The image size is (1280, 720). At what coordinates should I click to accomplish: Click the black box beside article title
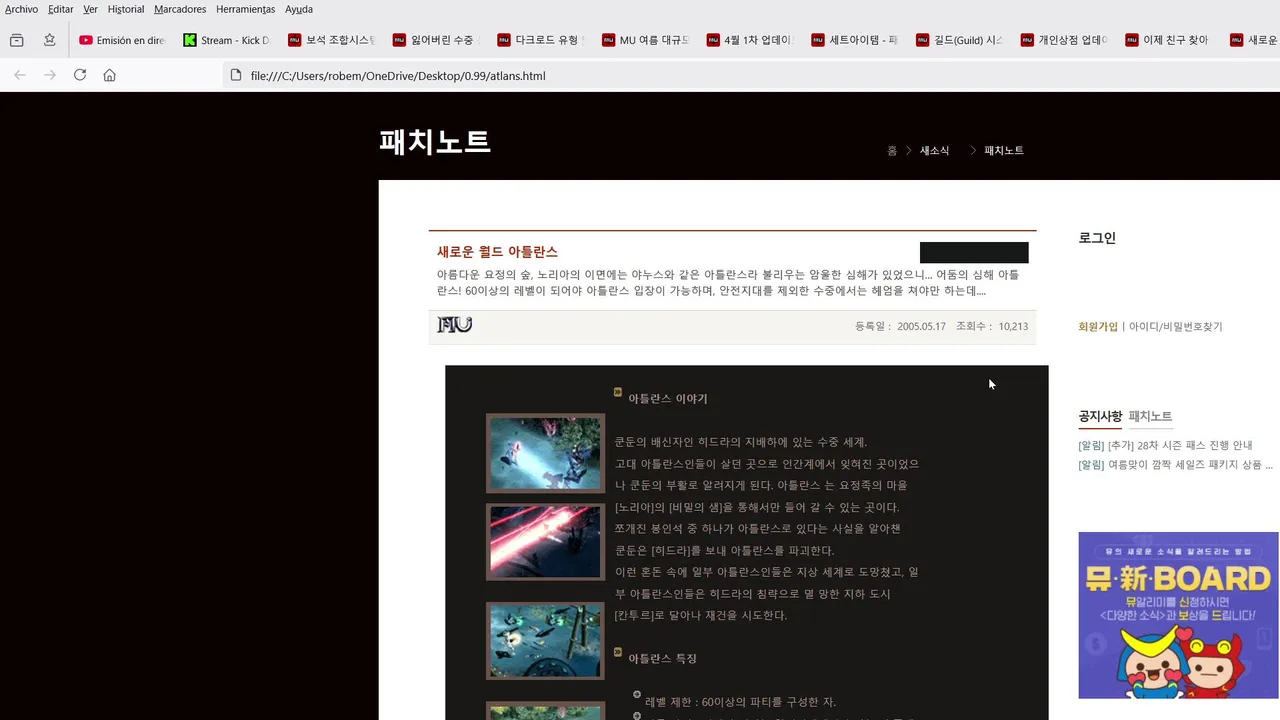[x=974, y=252]
